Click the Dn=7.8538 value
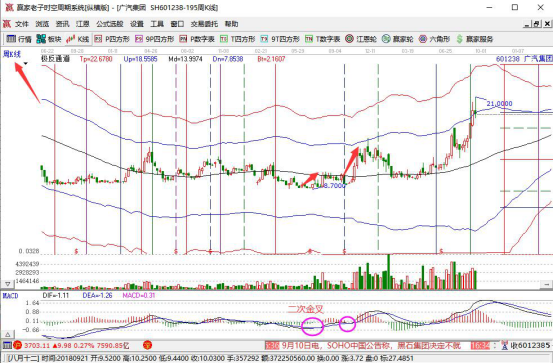Image resolution: width=553 pixels, height=364 pixels. click(227, 59)
